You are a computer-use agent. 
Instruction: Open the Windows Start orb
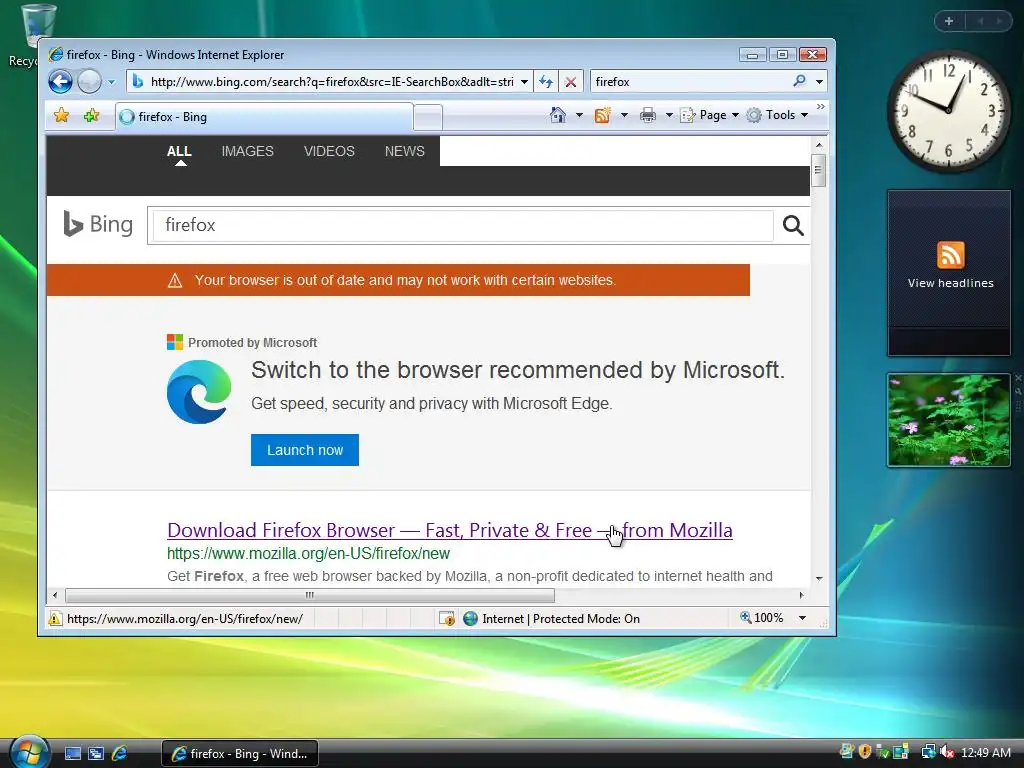(x=29, y=752)
